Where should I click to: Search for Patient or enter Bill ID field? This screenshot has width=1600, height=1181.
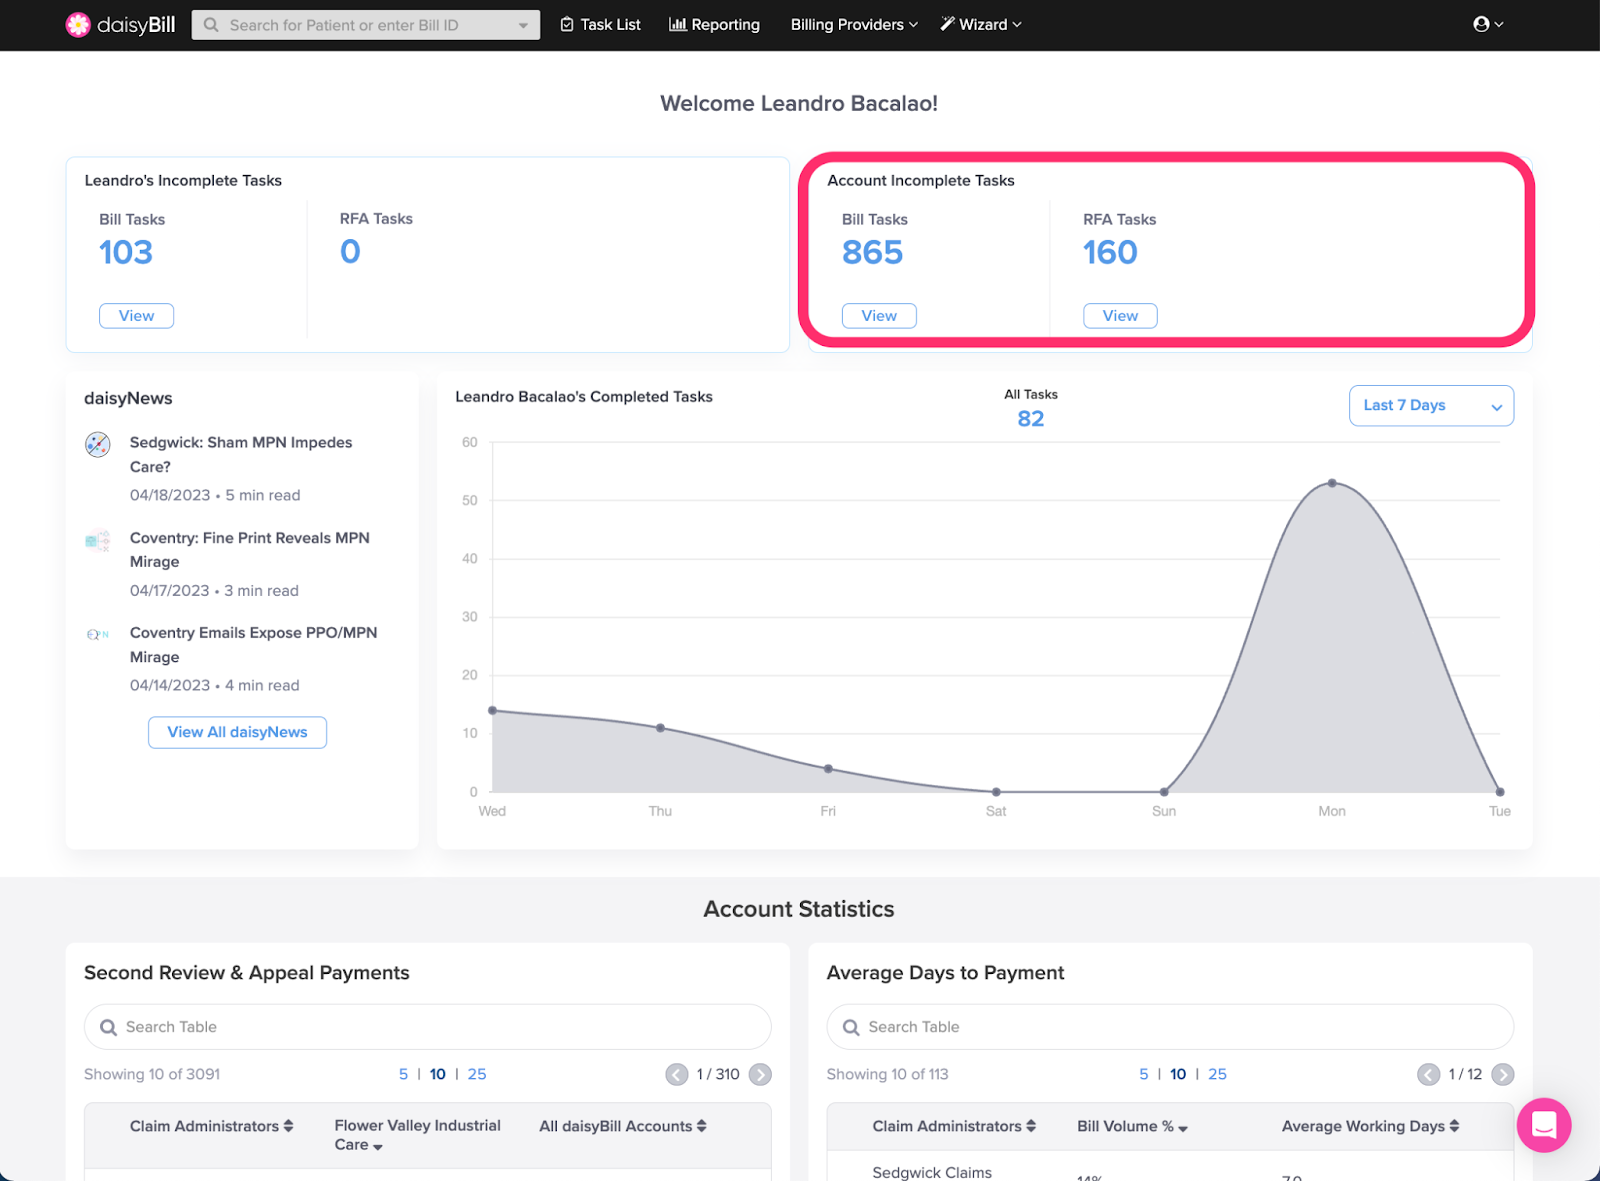click(x=365, y=25)
